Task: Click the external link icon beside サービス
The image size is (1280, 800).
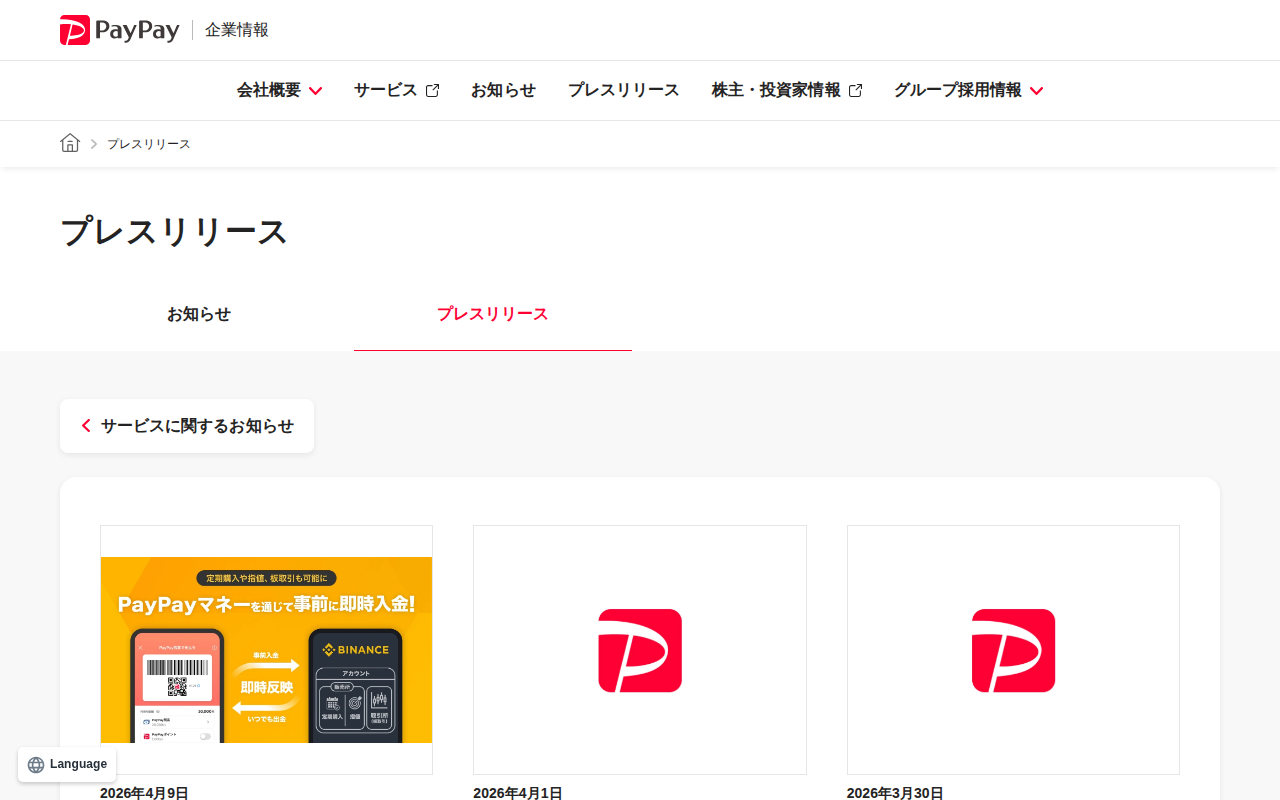Action: 432,91
